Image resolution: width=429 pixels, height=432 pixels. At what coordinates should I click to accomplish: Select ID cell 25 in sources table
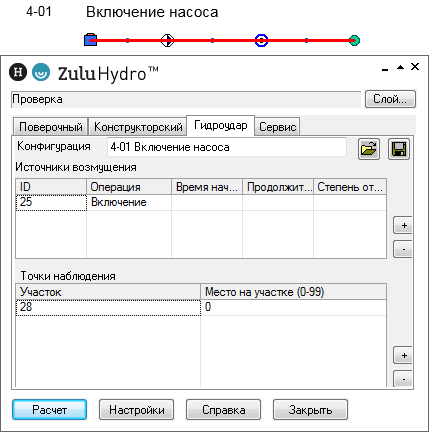coord(51,202)
